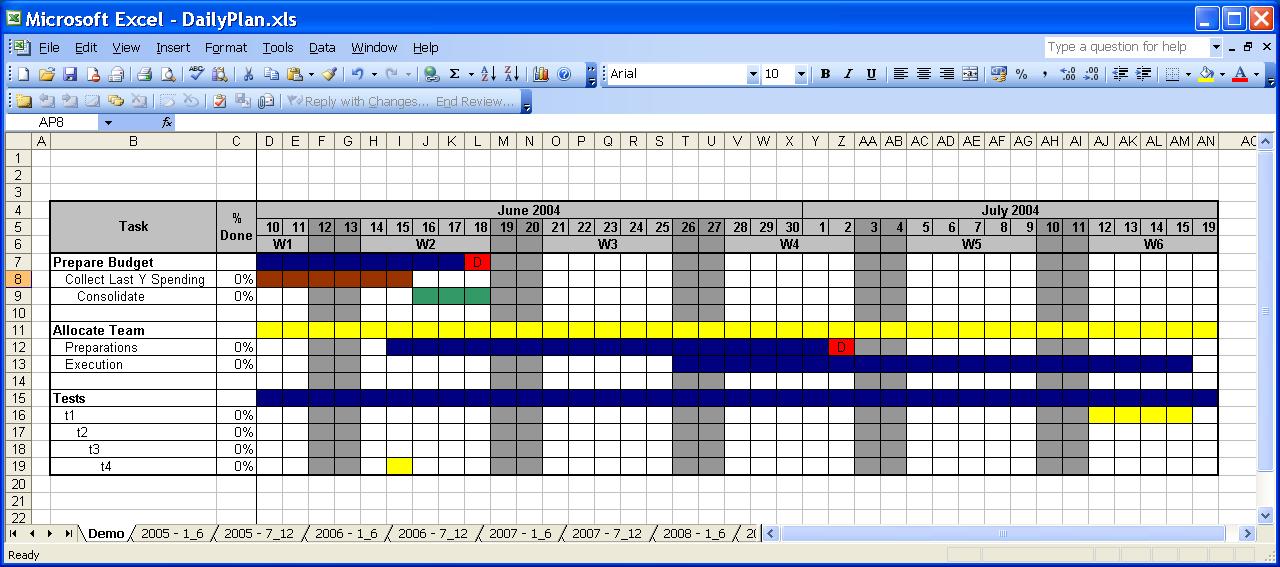Screen dimensions: 1280x567
Task: Switch to the 2006 - 1_6 sheet tab
Action: [x=345, y=534]
